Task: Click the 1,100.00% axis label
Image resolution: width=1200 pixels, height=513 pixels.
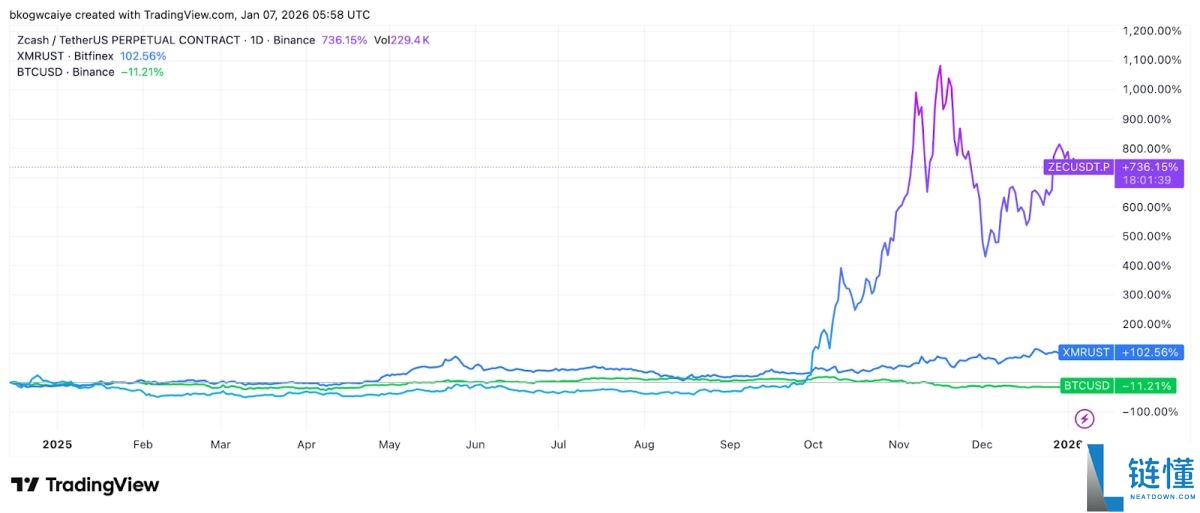Action: coord(1154,59)
